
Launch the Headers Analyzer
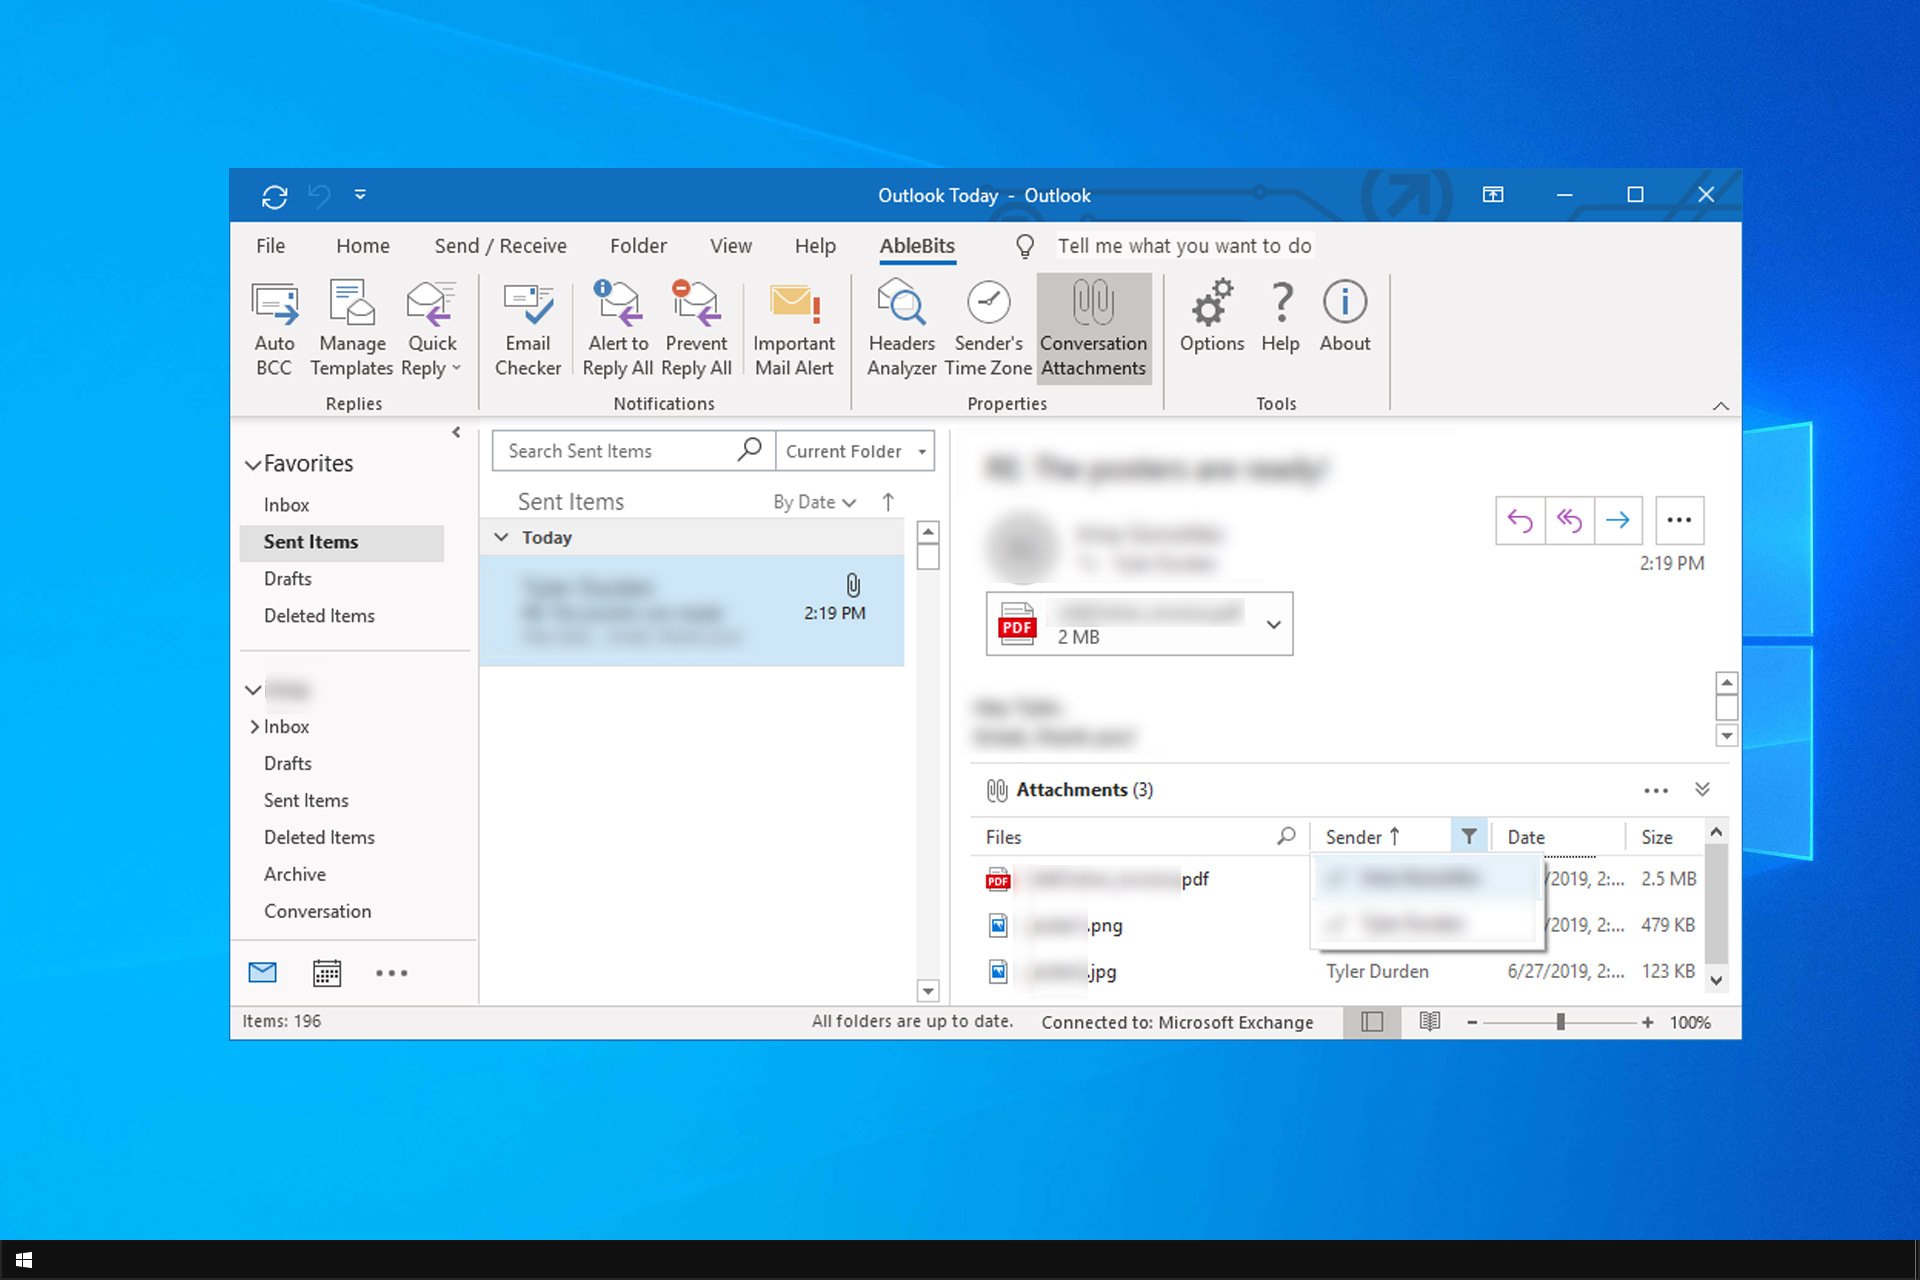(x=901, y=330)
